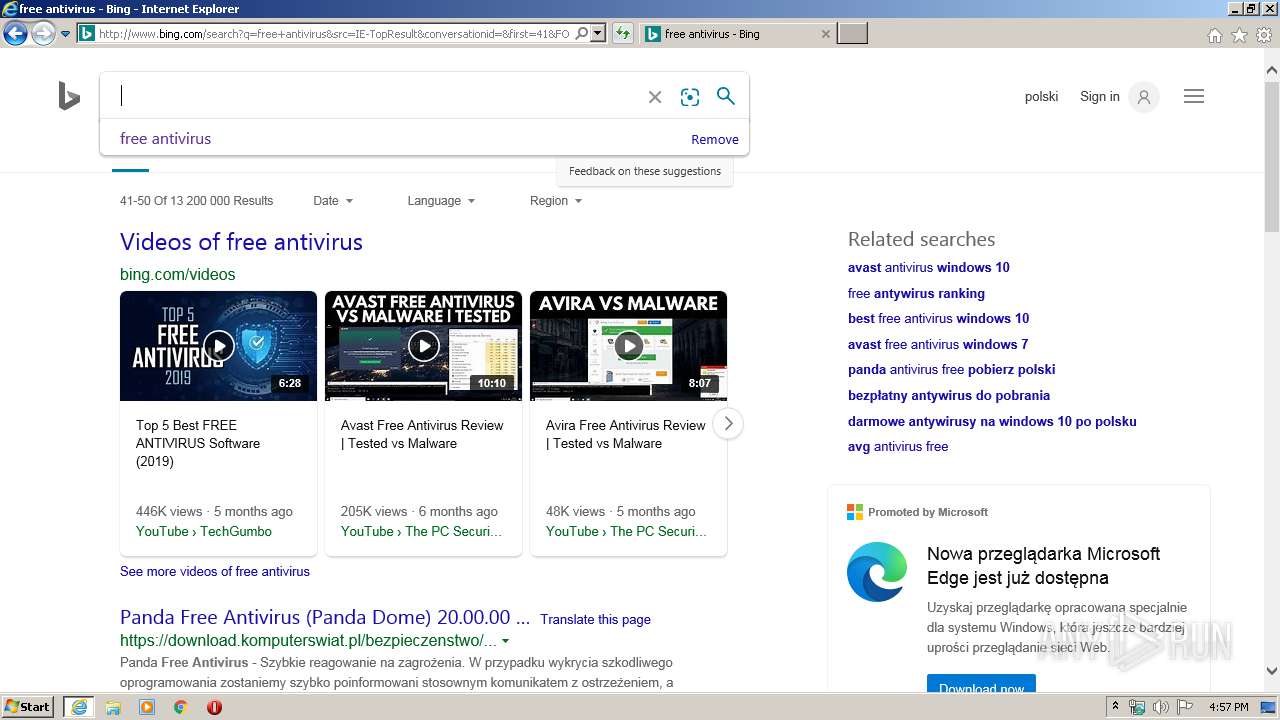This screenshot has width=1280, height=720.
Task: Click See more videos of free antivirus
Action: [215, 572]
